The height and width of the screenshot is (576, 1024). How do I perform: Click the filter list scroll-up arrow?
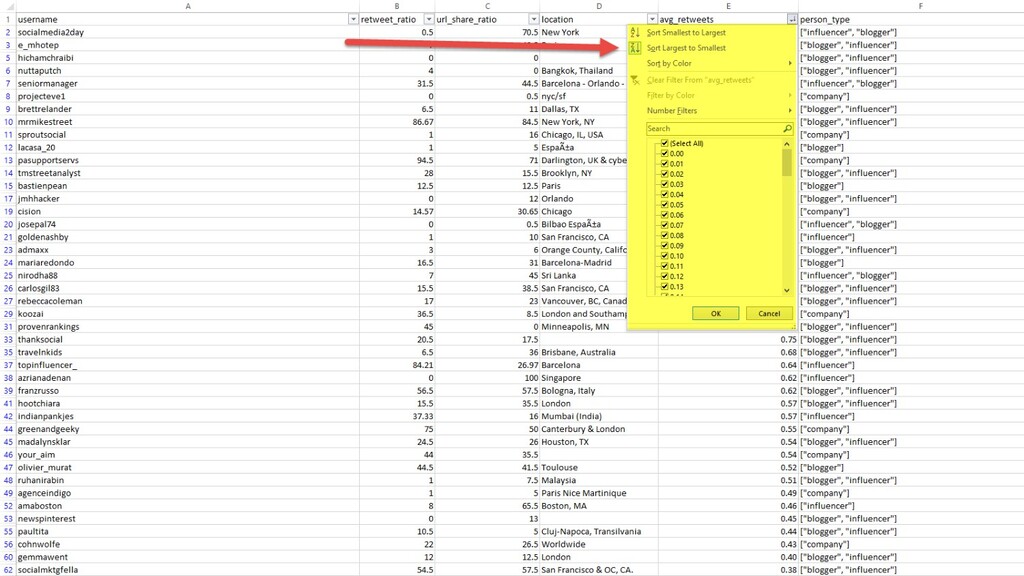click(786, 144)
